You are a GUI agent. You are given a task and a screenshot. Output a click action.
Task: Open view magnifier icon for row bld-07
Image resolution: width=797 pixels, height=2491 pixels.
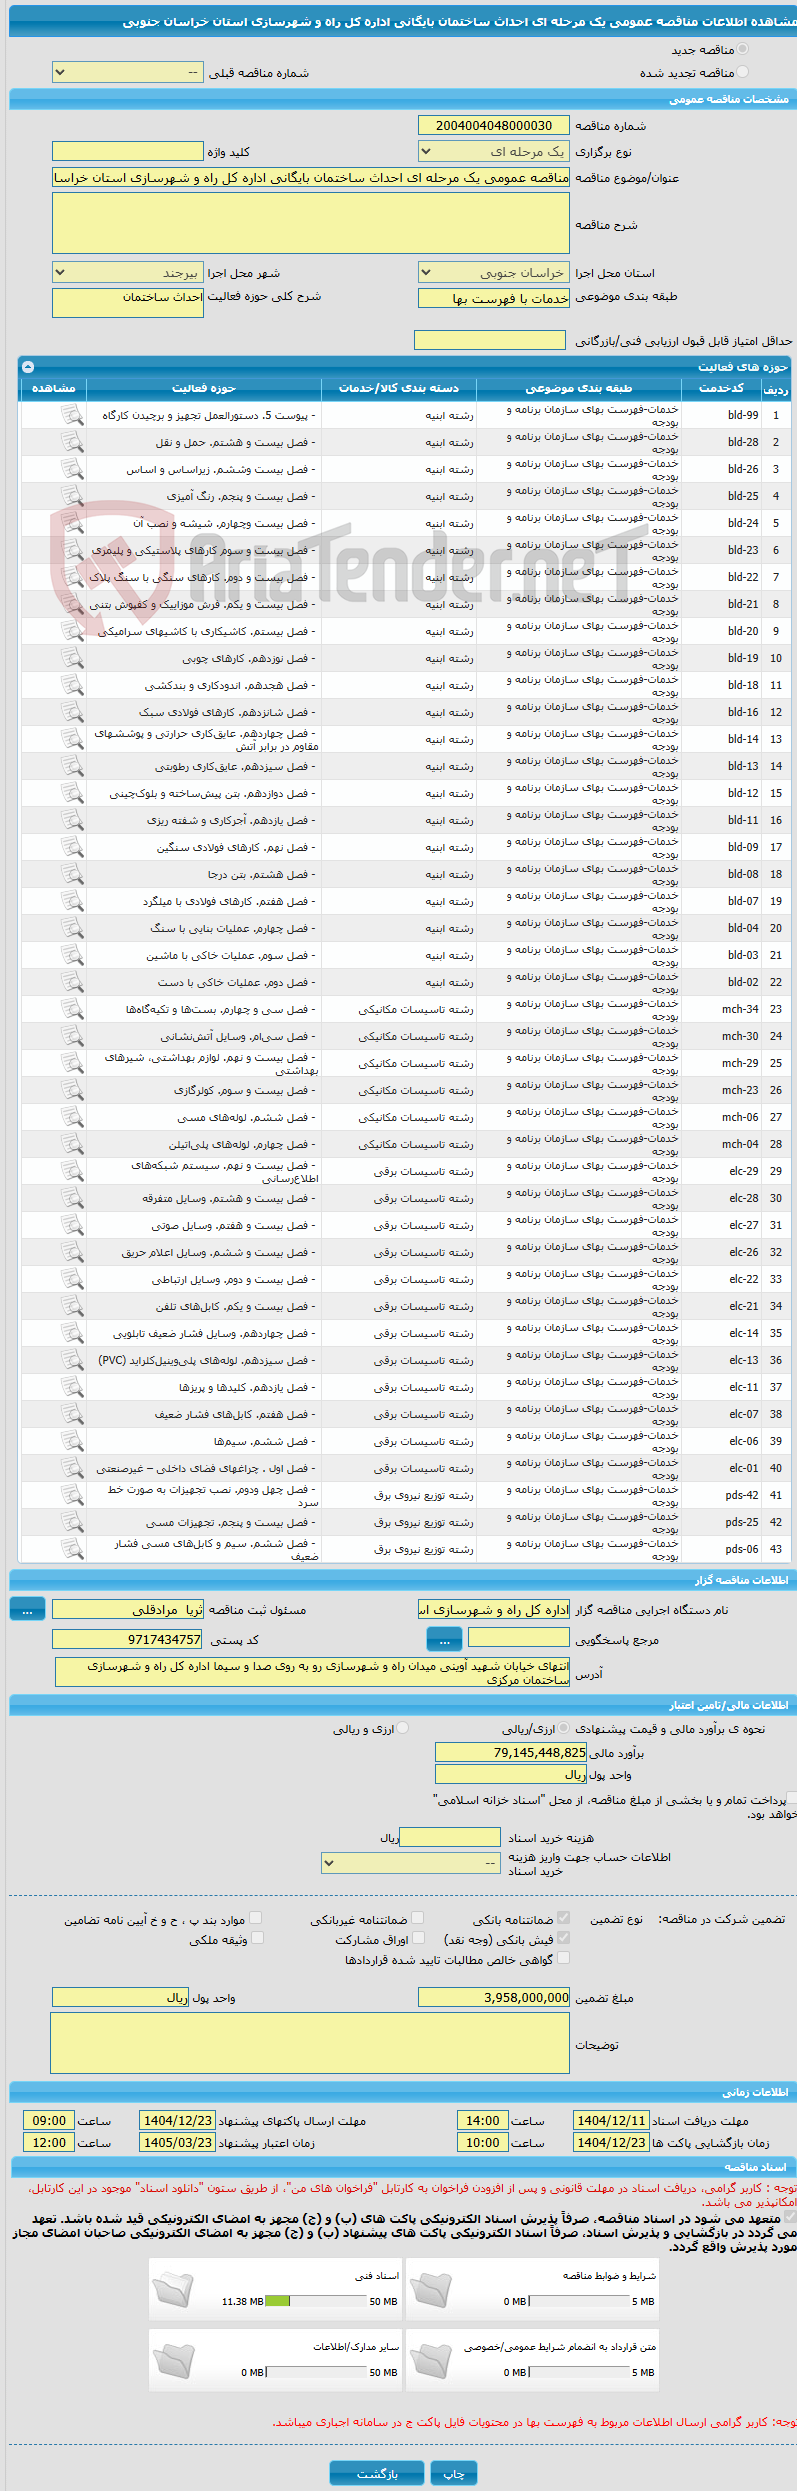[x=72, y=901]
